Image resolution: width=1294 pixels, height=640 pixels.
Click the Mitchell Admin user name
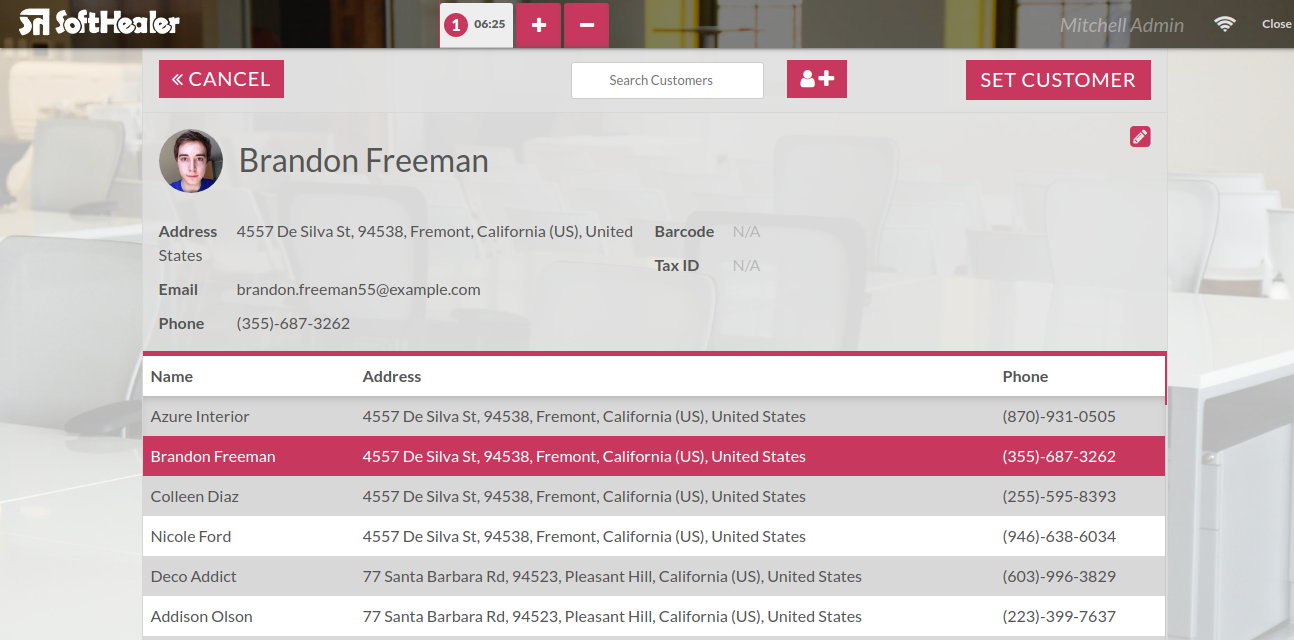(x=1121, y=25)
